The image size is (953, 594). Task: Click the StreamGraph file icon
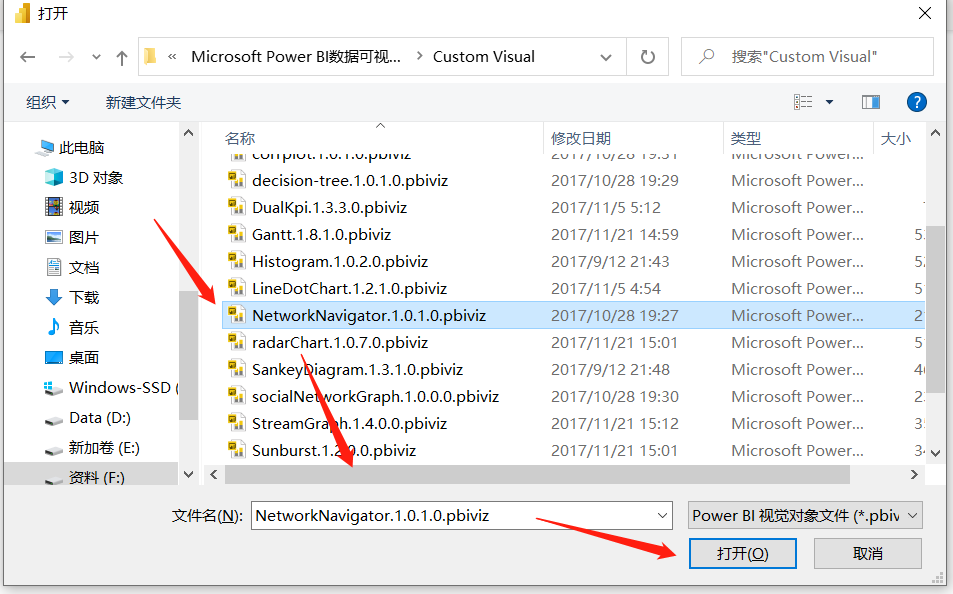236,422
